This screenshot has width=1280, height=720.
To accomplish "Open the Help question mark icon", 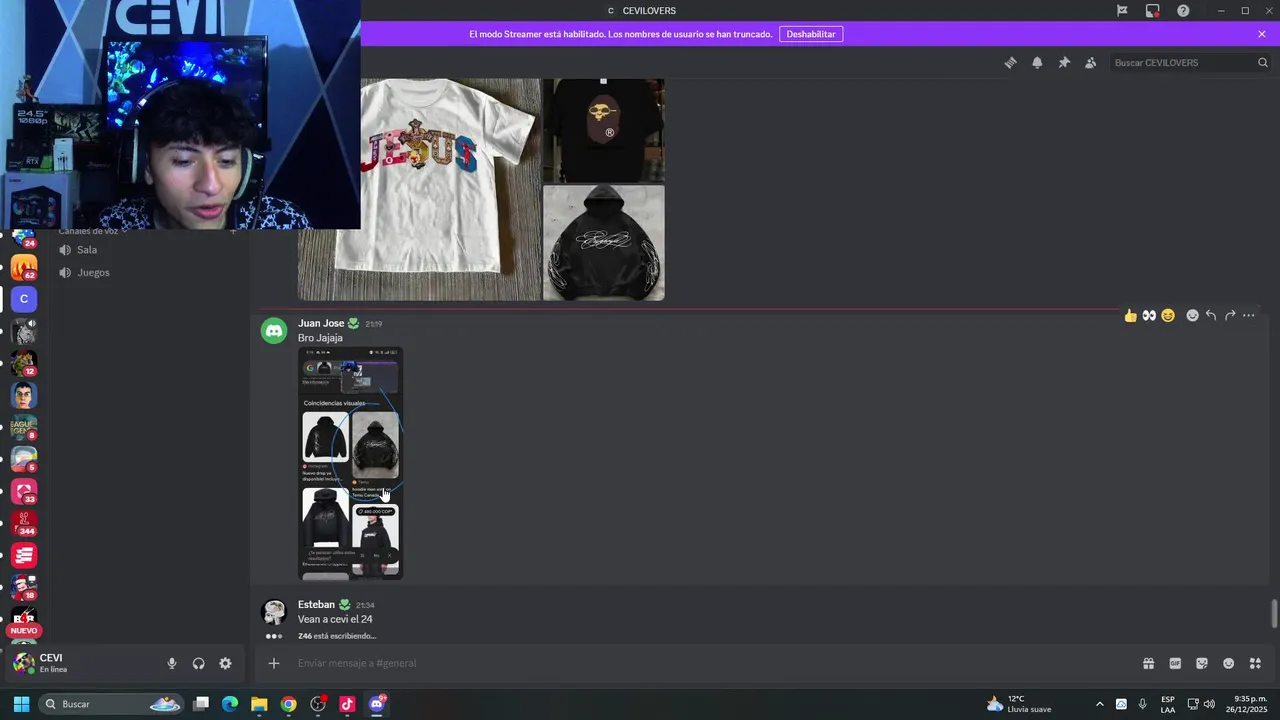I will pyautogui.click(x=1183, y=11).
